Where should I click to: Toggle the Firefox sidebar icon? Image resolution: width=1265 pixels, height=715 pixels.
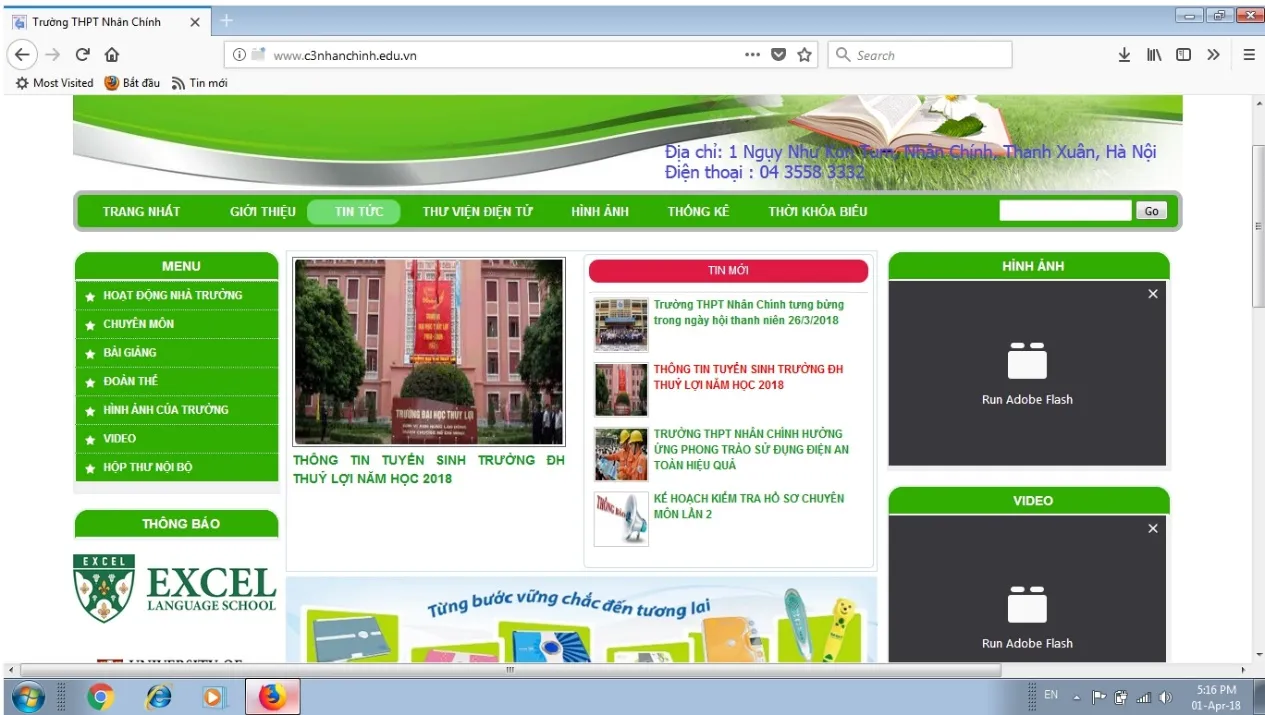click(x=1183, y=55)
